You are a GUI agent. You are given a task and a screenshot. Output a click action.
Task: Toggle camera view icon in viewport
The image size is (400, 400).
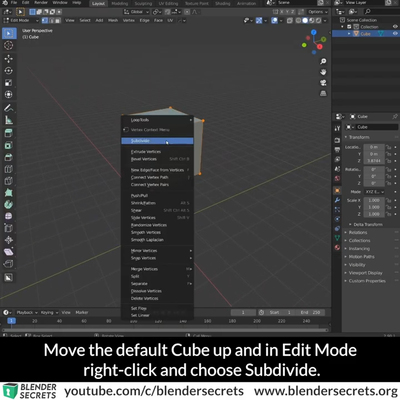tap(323, 83)
